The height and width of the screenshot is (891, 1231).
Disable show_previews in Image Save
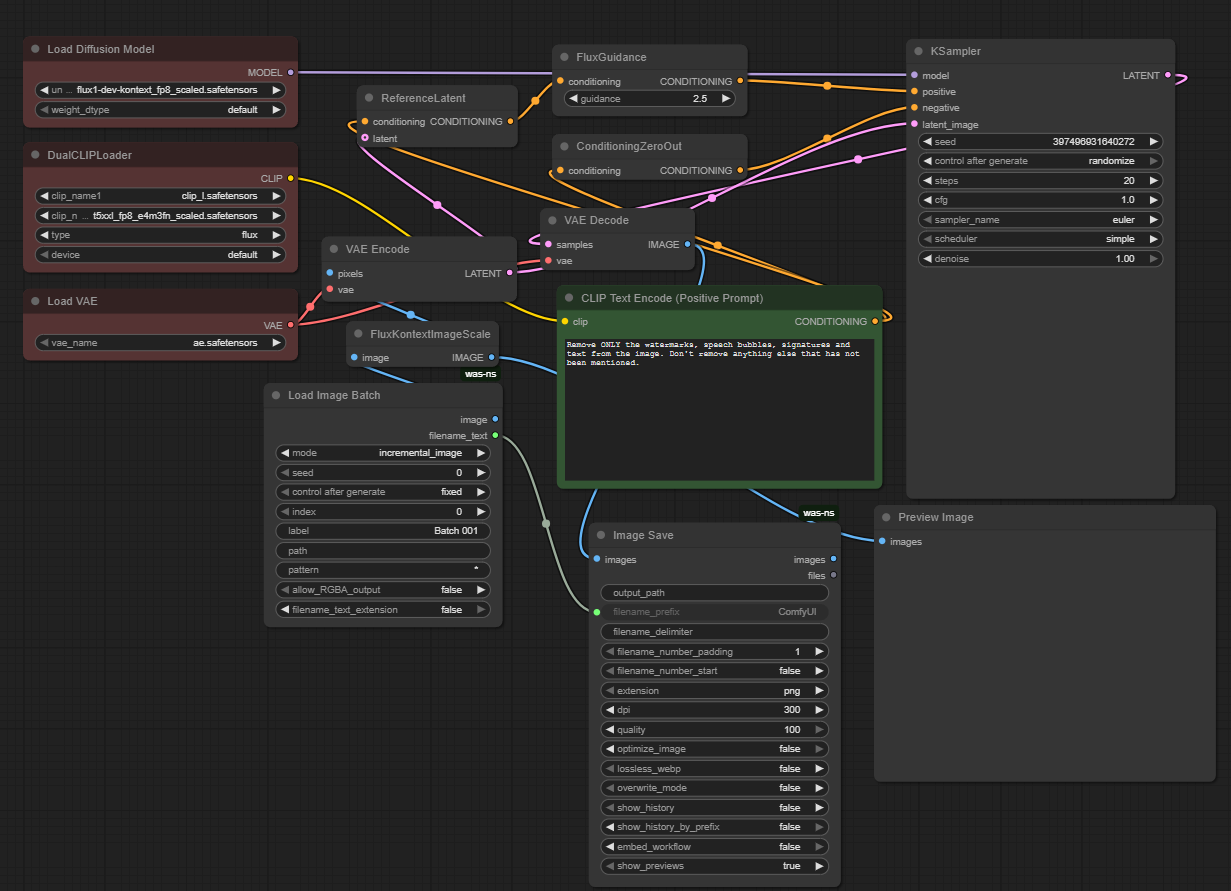[x=714, y=866]
